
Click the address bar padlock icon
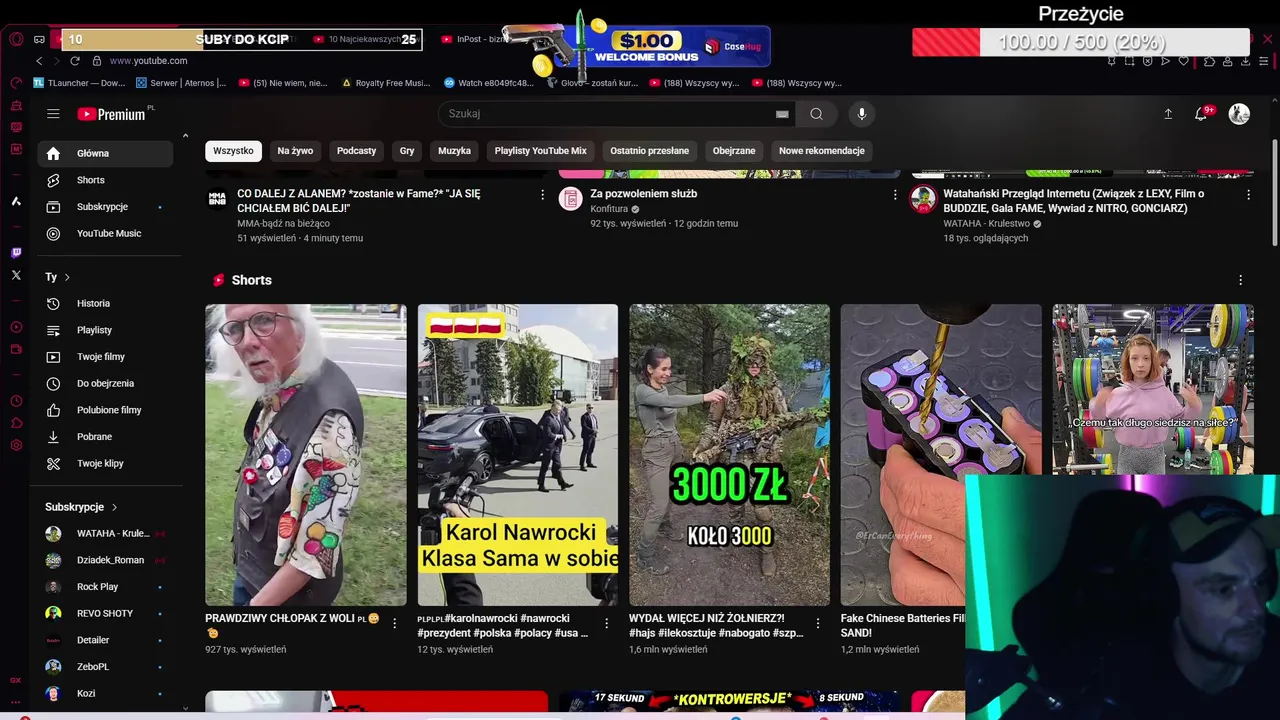(95, 61)
